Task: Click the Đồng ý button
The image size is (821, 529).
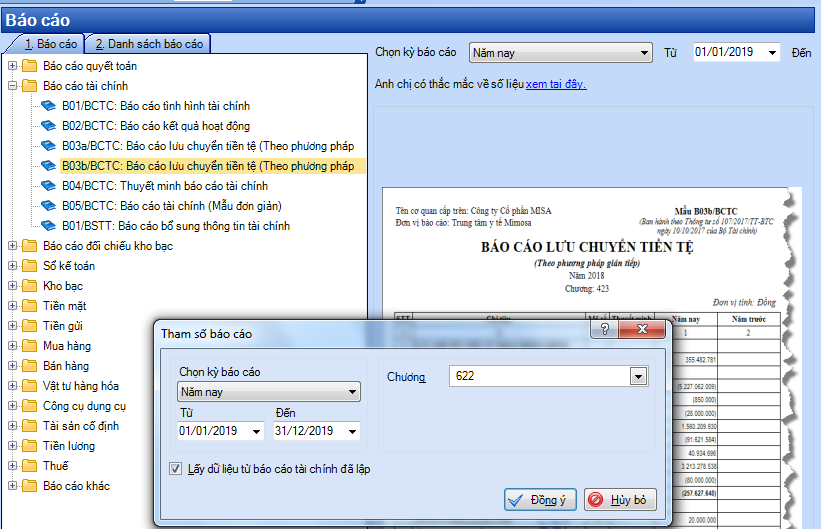Action: click(x=540, y=500)
